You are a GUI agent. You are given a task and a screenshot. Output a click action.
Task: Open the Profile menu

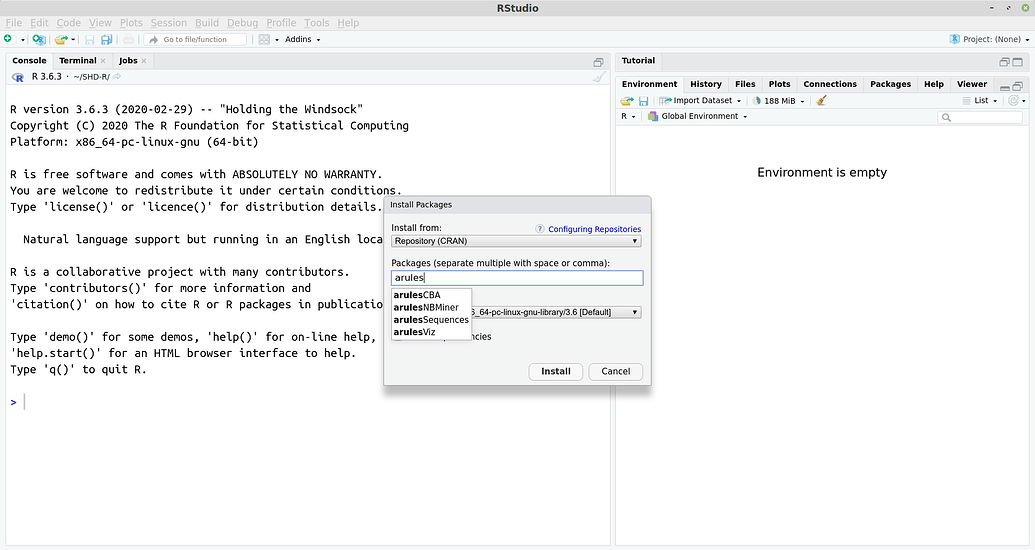[281, 22]
